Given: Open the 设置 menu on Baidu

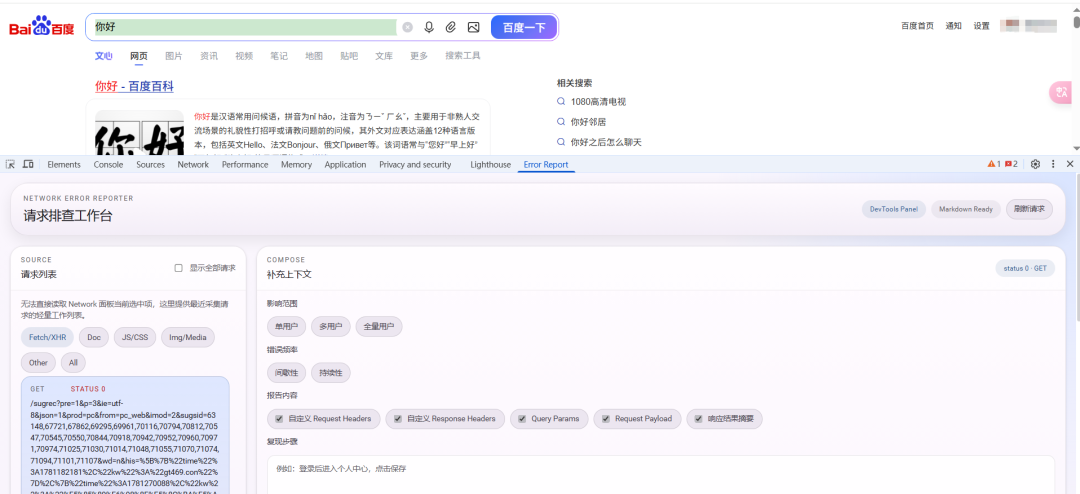Looking at the screenshot, I should [x=982, y=26].
